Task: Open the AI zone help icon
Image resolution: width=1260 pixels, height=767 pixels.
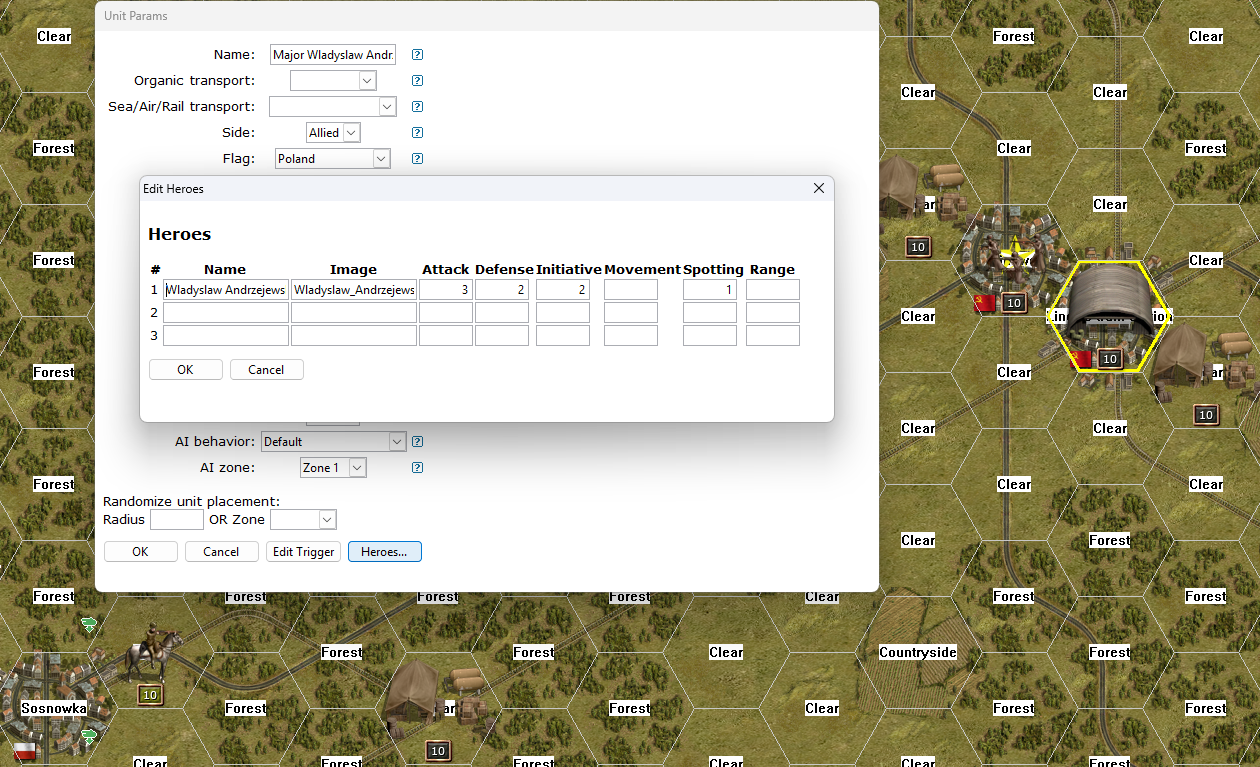Action: 417,468
